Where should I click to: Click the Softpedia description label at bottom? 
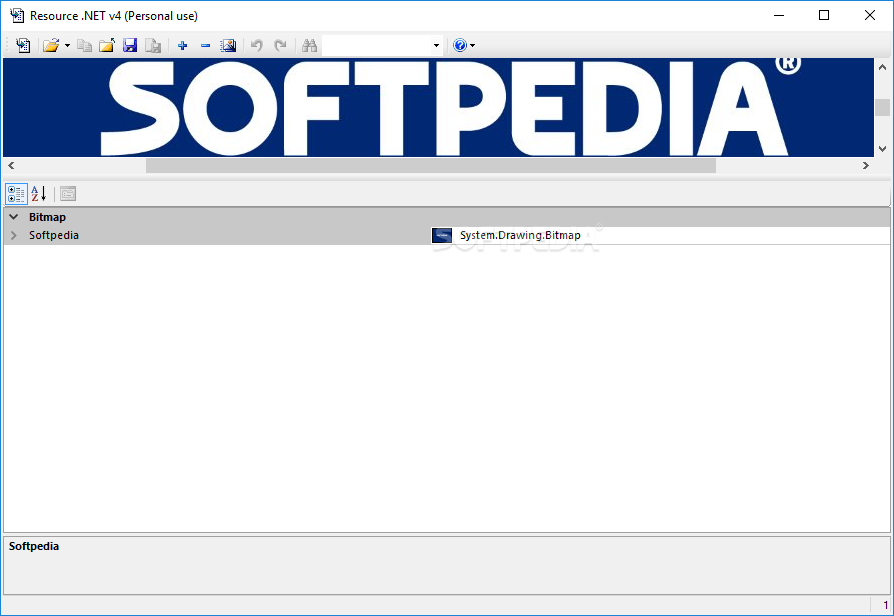[x=34, y=546]
